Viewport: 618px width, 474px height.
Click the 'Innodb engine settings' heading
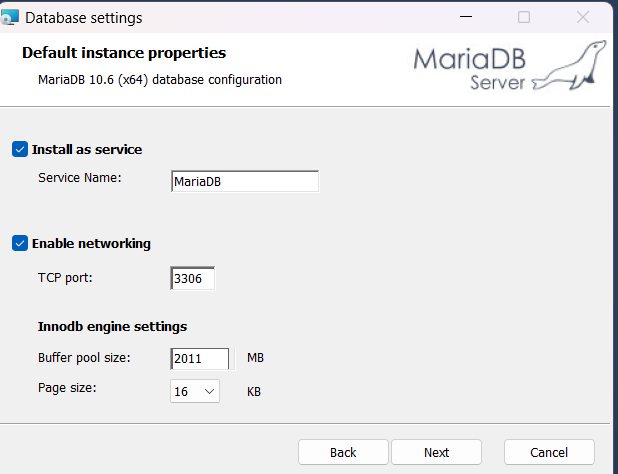[x=112, y=327]
